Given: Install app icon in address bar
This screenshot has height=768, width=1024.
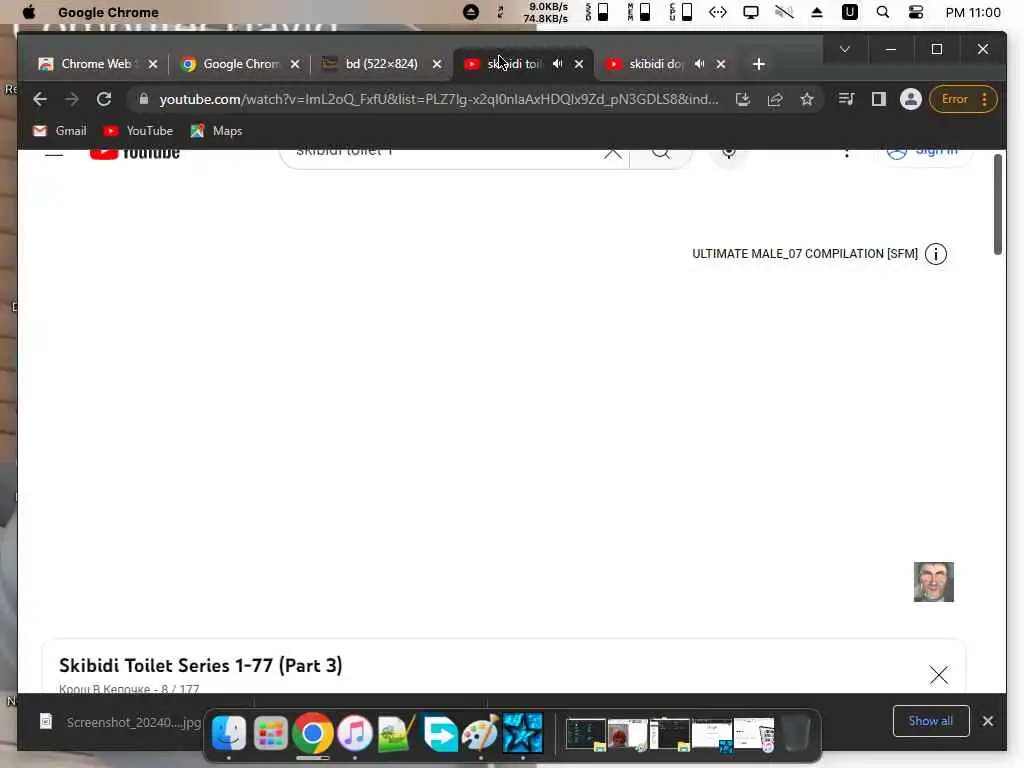Looking at the screenshot, I should [x=743, y=99].
